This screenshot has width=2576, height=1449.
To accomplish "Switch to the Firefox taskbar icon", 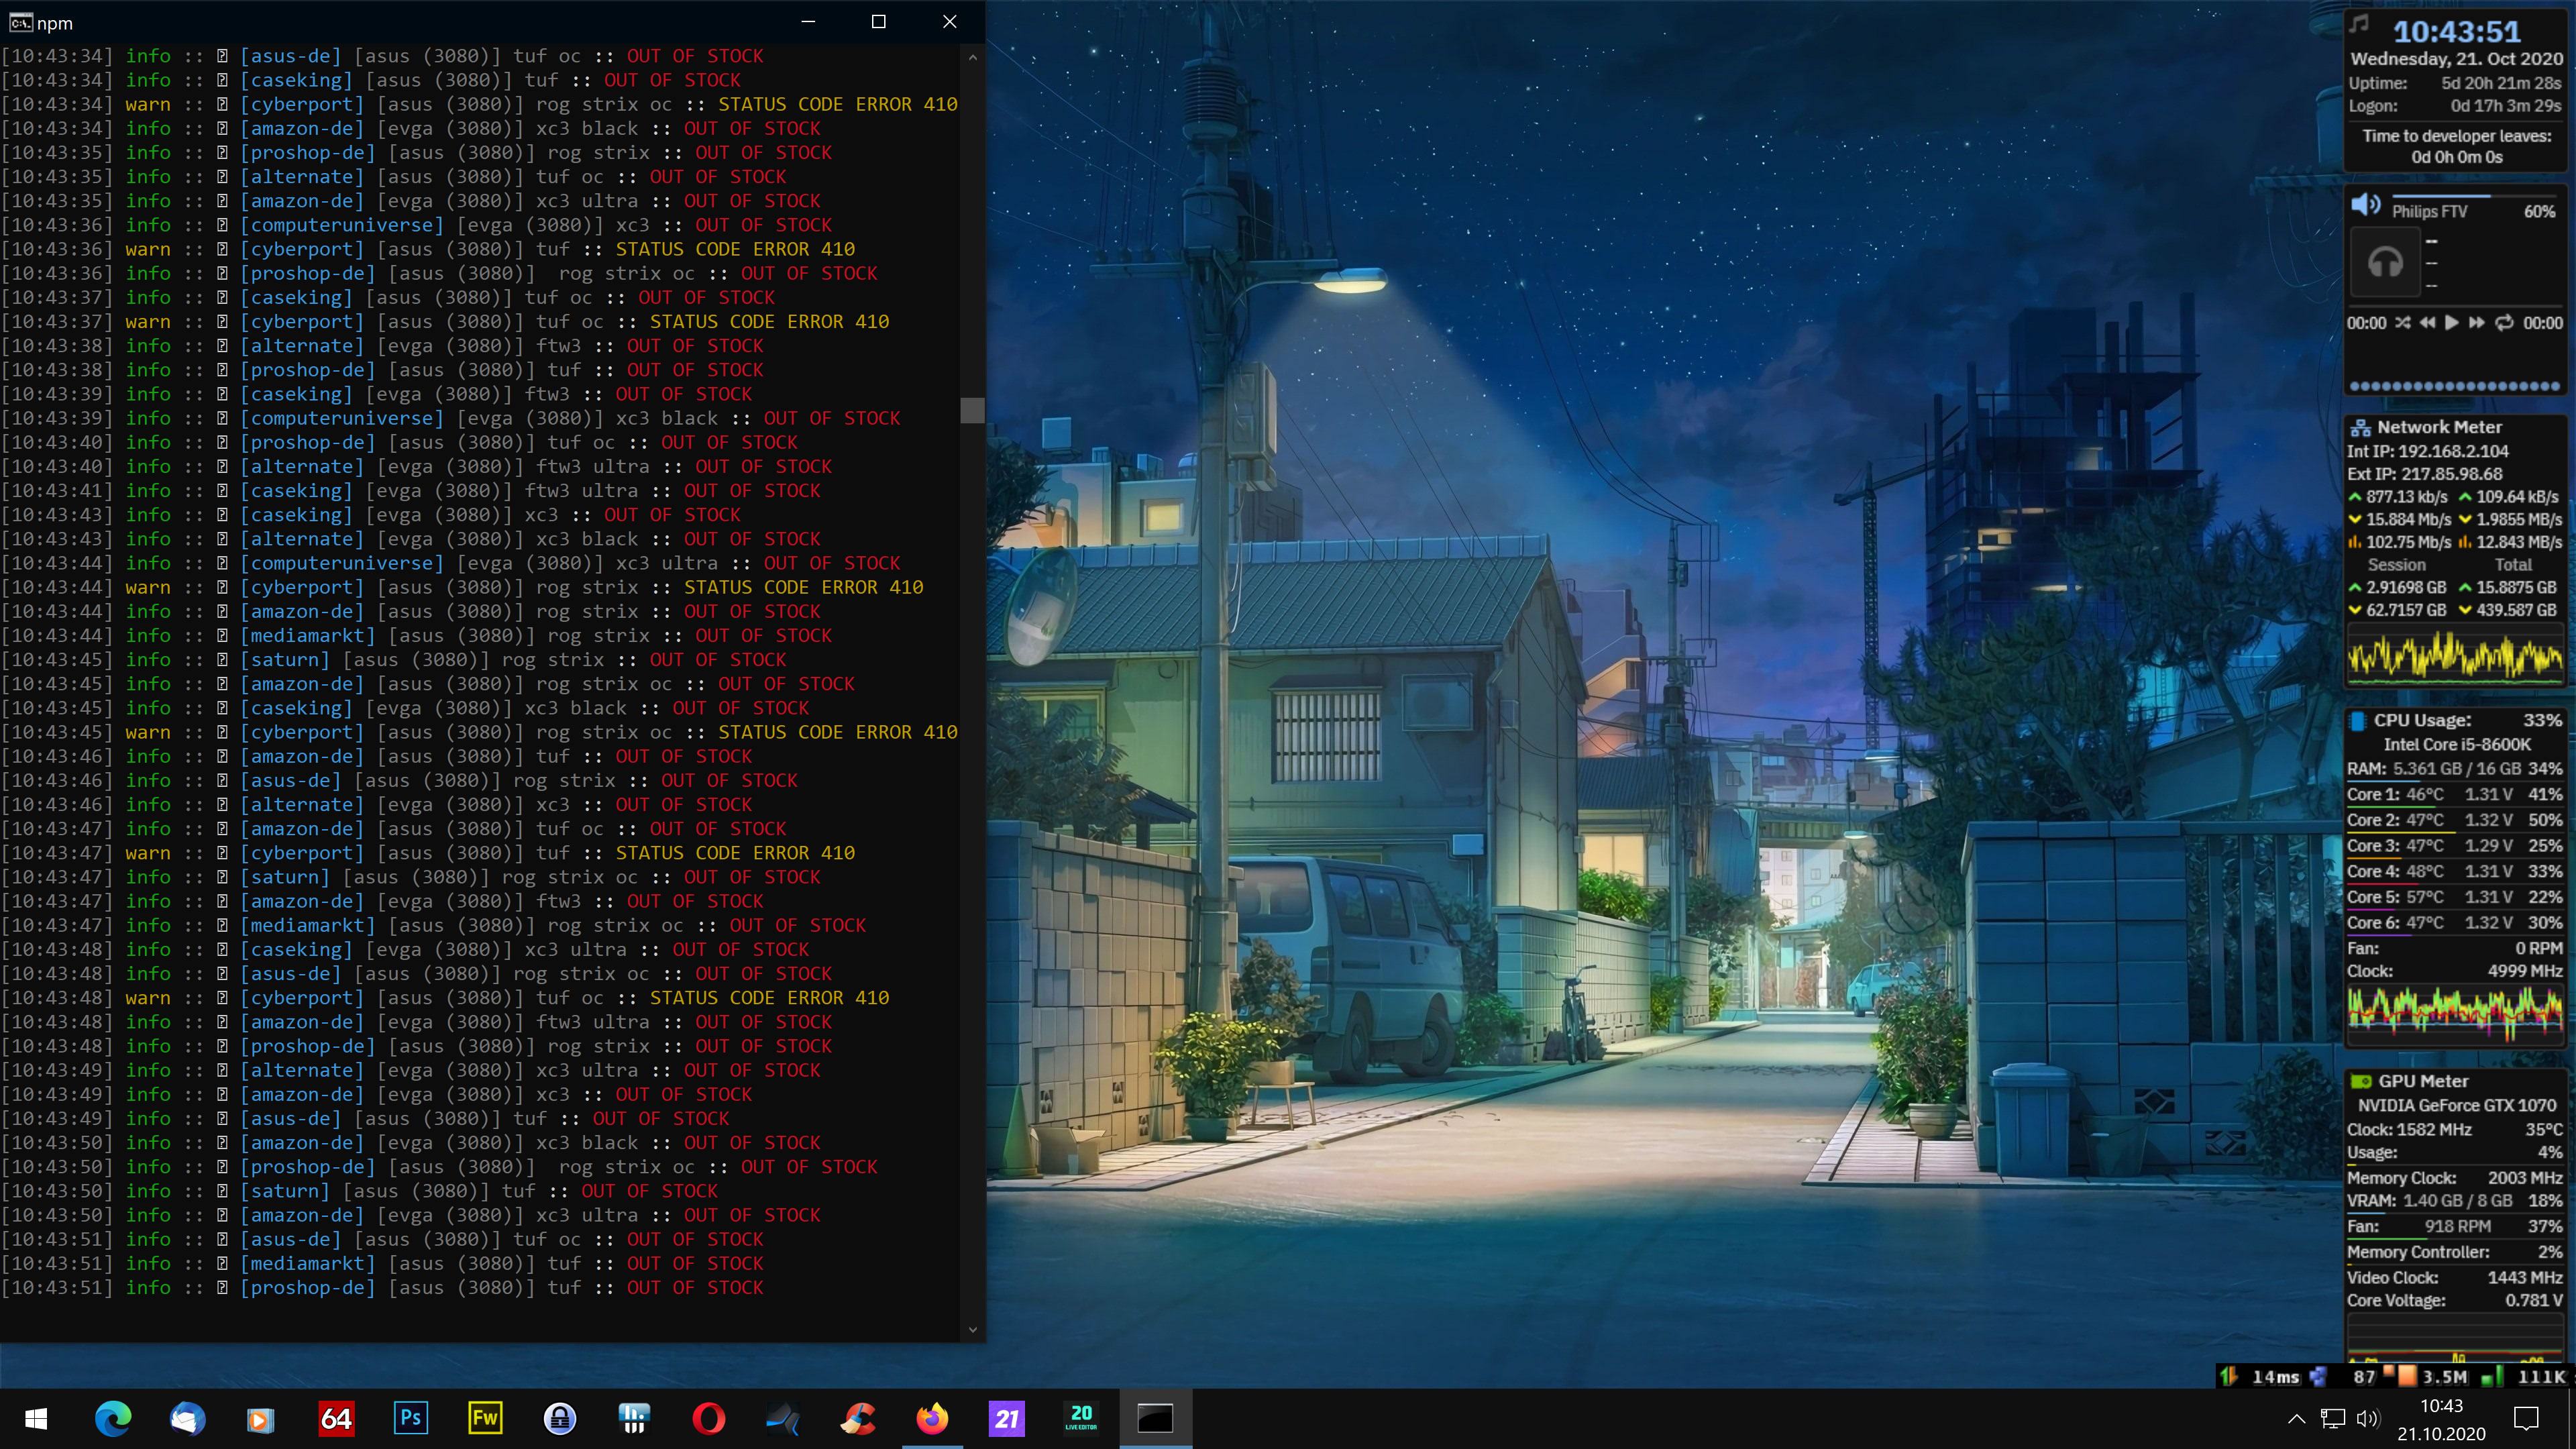I will click(x=932, y=1418).
